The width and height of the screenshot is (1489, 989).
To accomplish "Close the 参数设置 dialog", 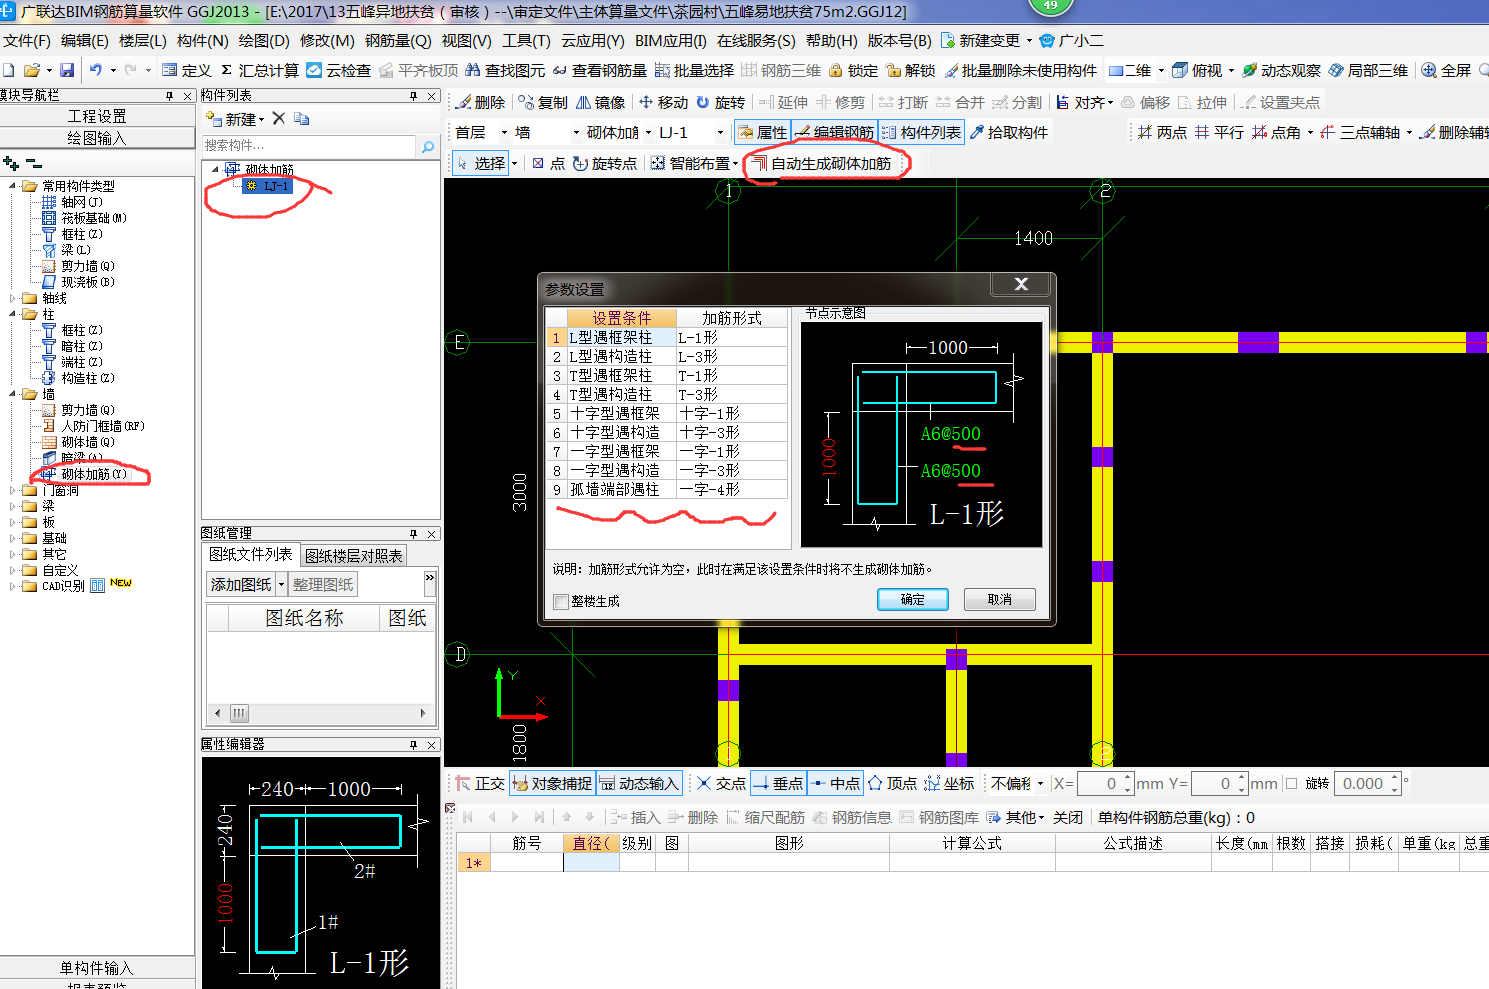I will point(1021,284).
